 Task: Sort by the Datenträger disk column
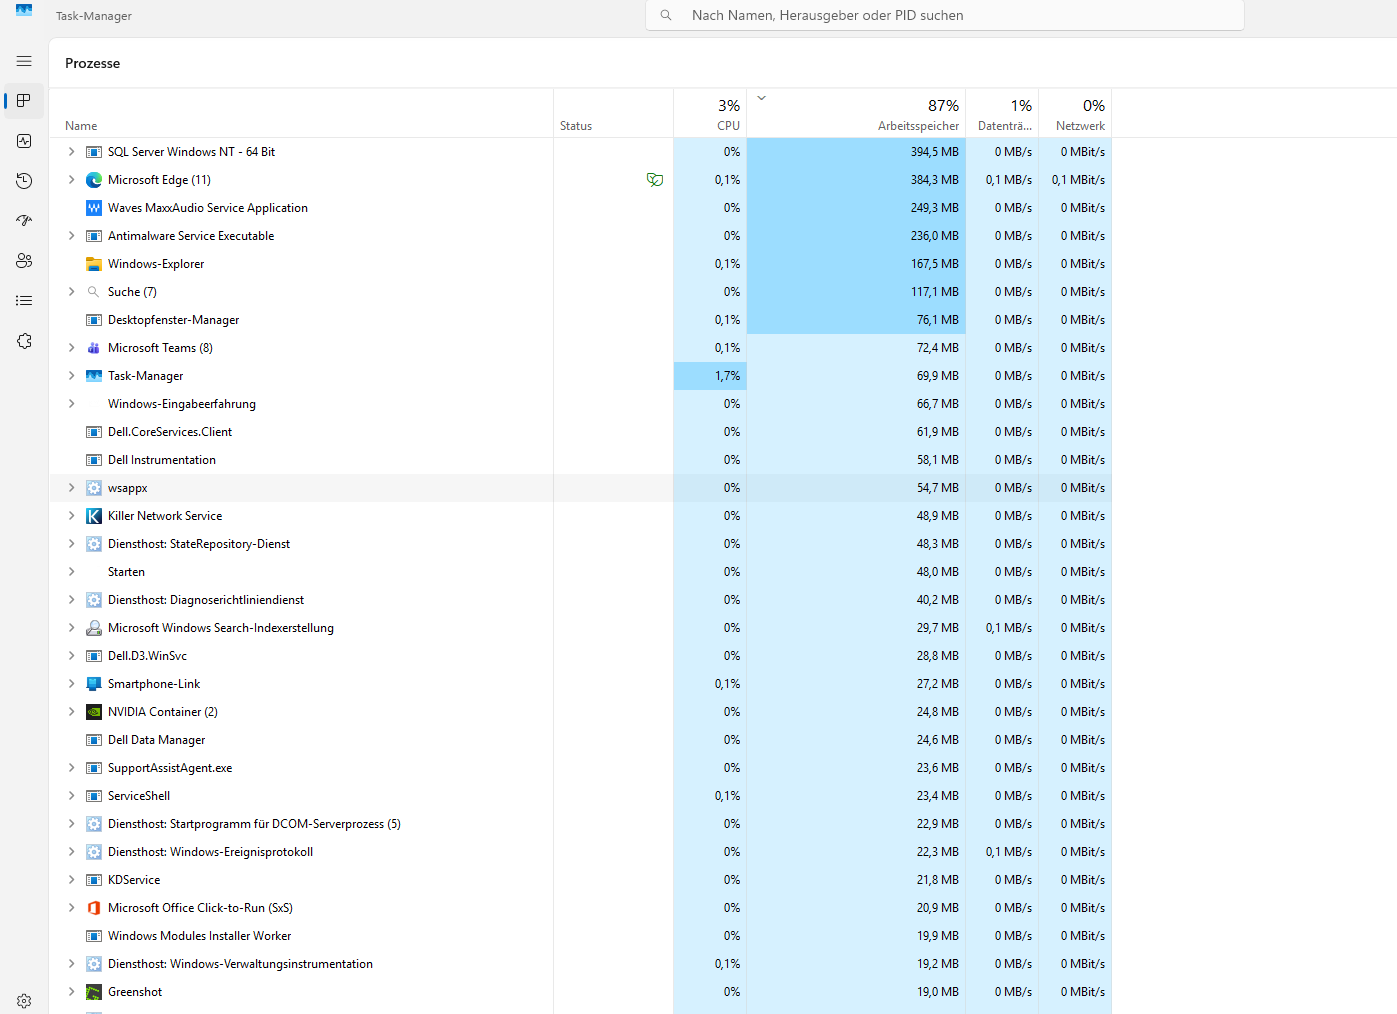(1002, 114)
